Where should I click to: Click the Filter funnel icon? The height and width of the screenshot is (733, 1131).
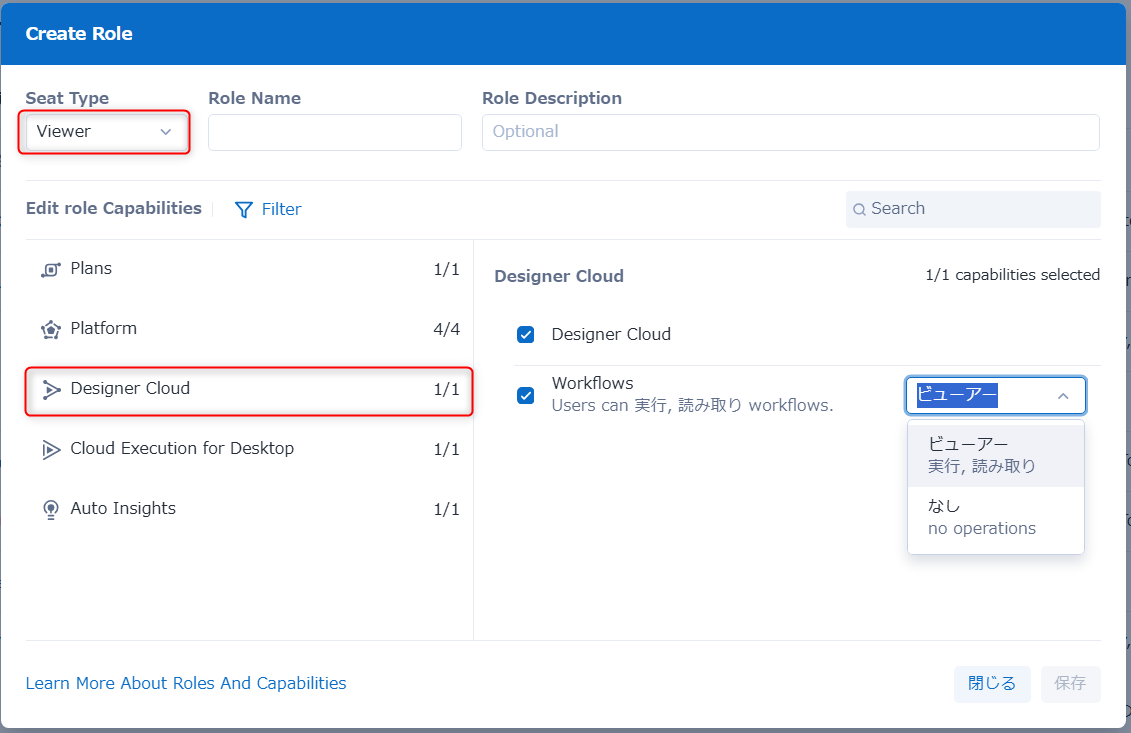coord(244,209)
